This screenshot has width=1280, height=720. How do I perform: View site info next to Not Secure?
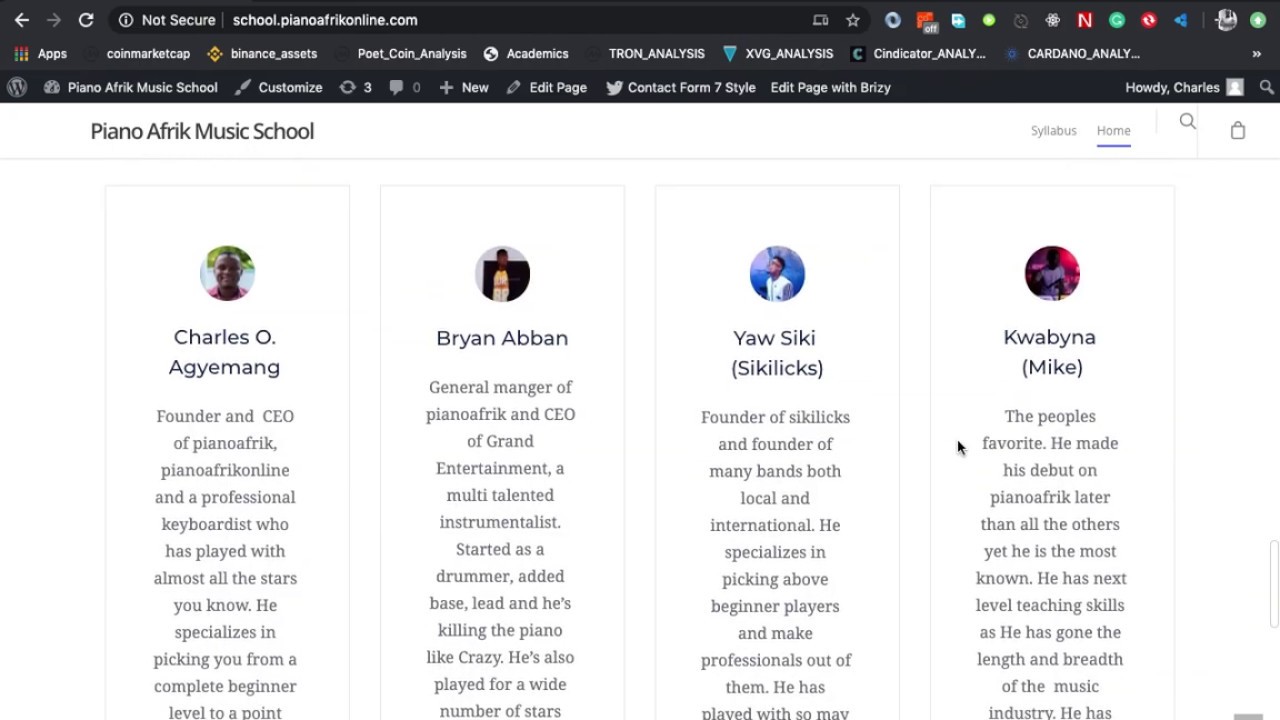[126, 20]
